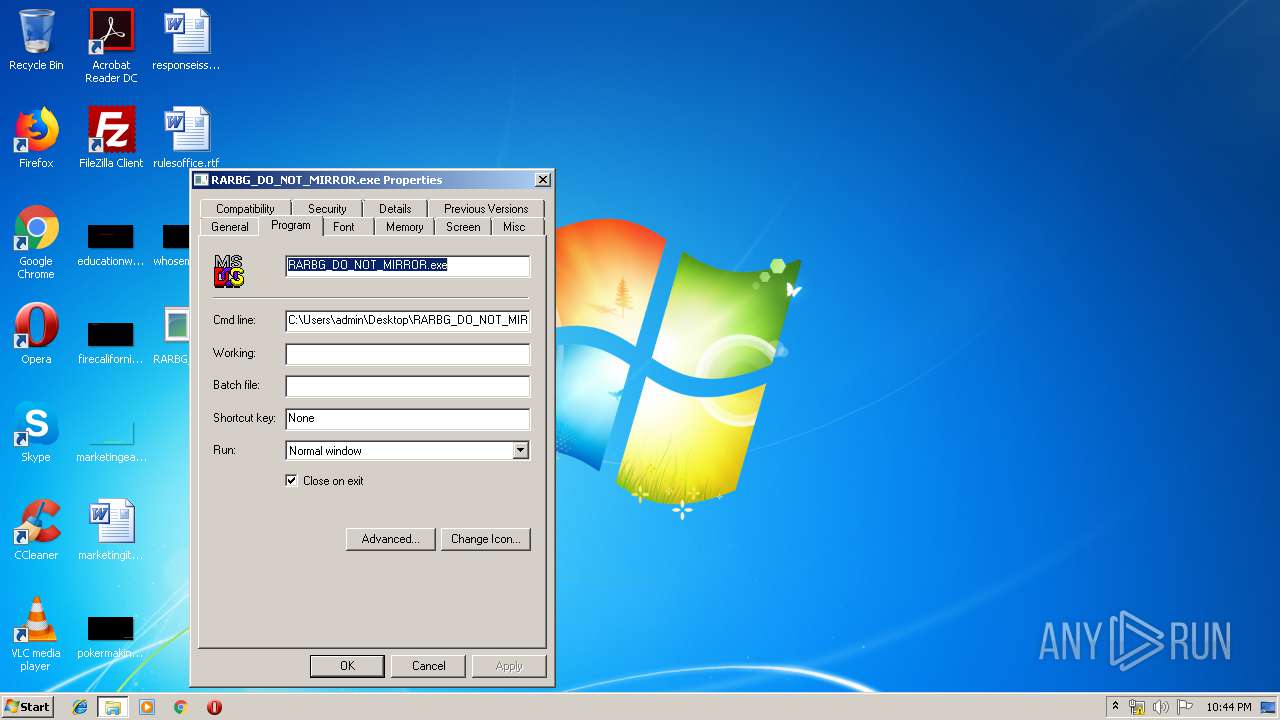
Task: Open Internet Explorer from the taskbar
Action: [80, 707]
